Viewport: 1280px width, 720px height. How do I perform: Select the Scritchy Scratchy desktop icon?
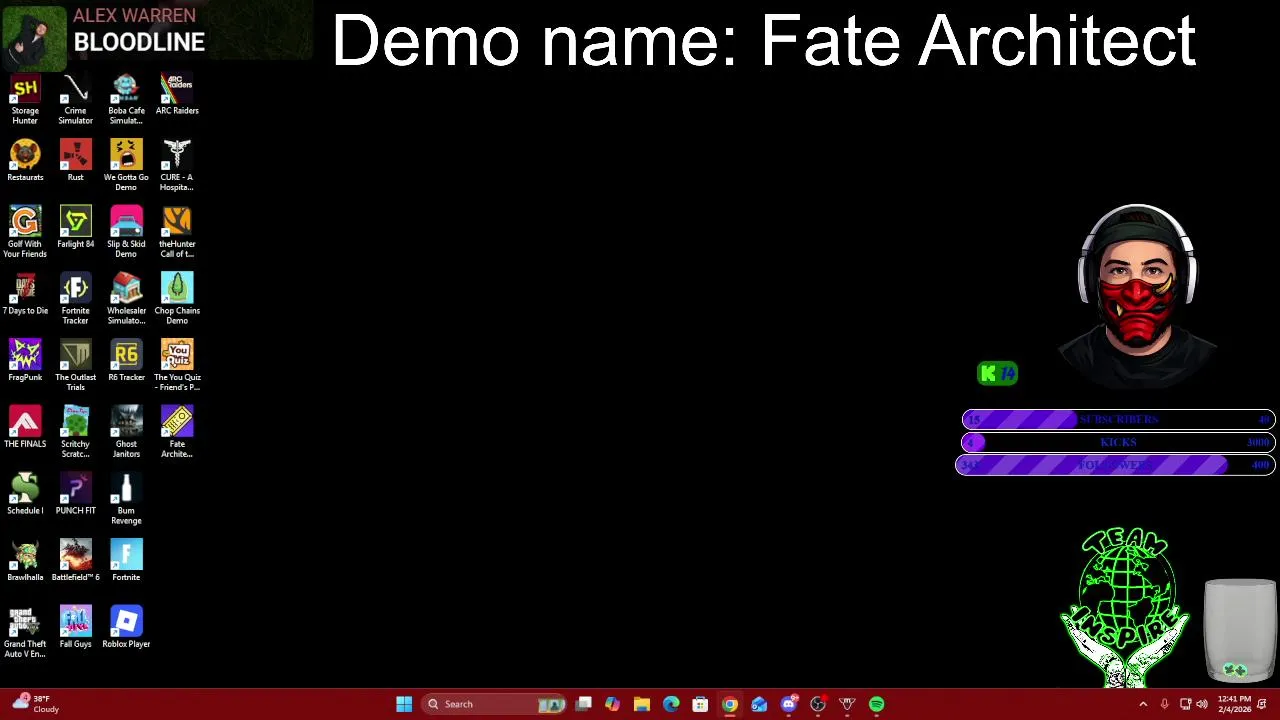[x=75, y=432]
